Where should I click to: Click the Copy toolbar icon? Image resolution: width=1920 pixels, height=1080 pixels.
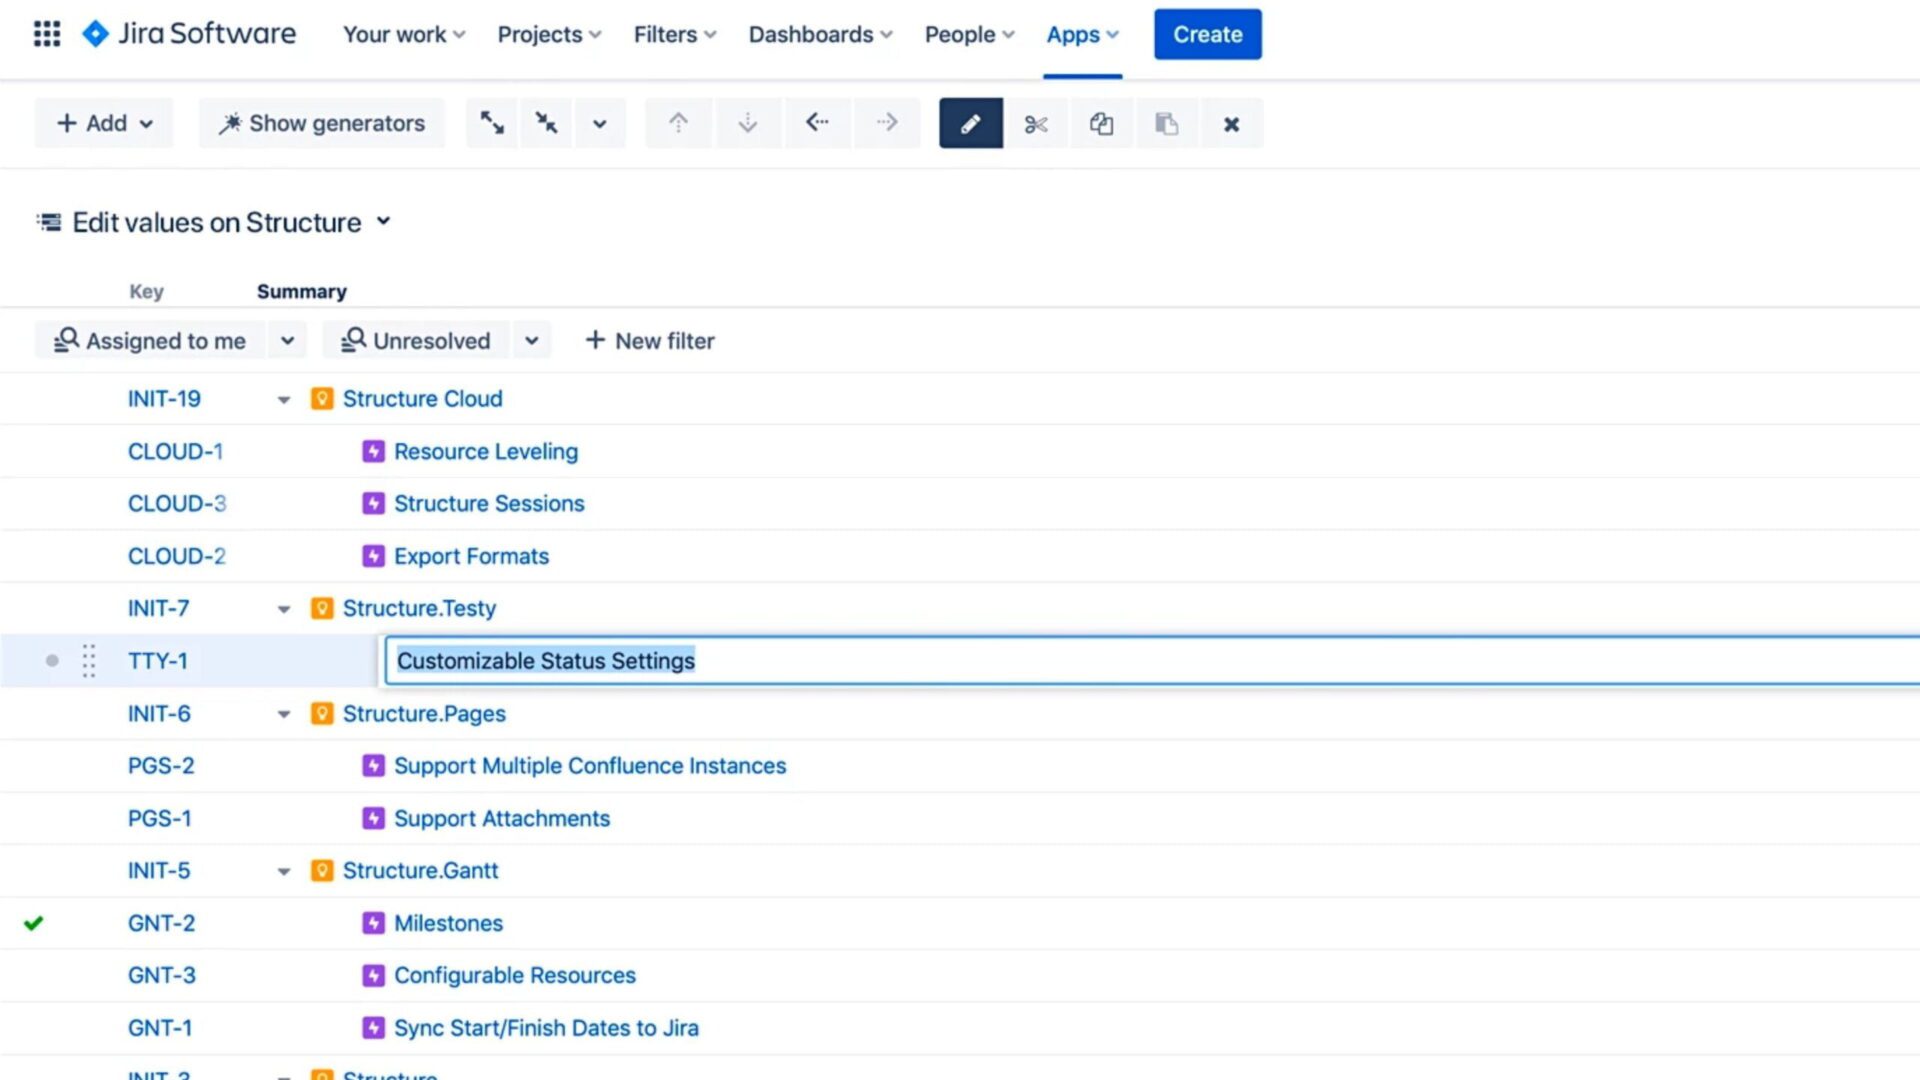click(1101, 123)
